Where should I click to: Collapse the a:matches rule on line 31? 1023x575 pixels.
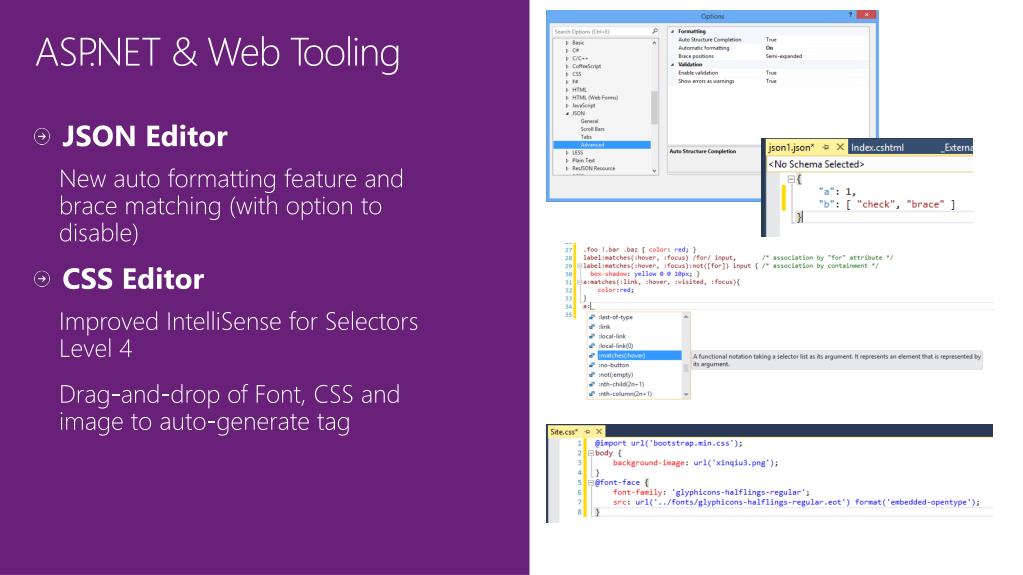(x=579, y=282)
